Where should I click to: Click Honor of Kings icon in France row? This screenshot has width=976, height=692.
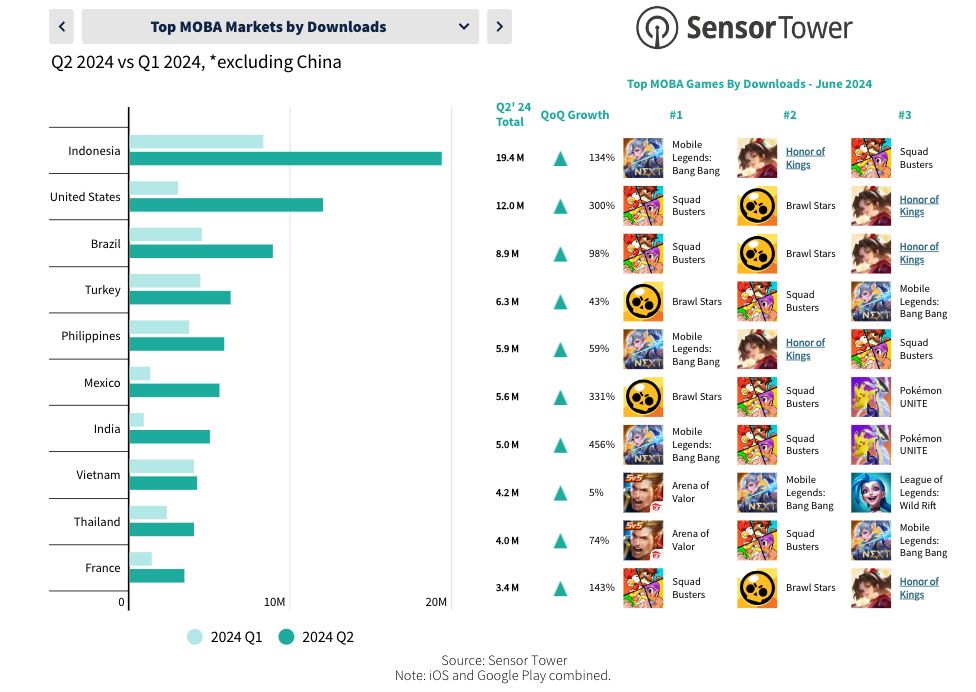pyautogui.click(x=871, y=588)
